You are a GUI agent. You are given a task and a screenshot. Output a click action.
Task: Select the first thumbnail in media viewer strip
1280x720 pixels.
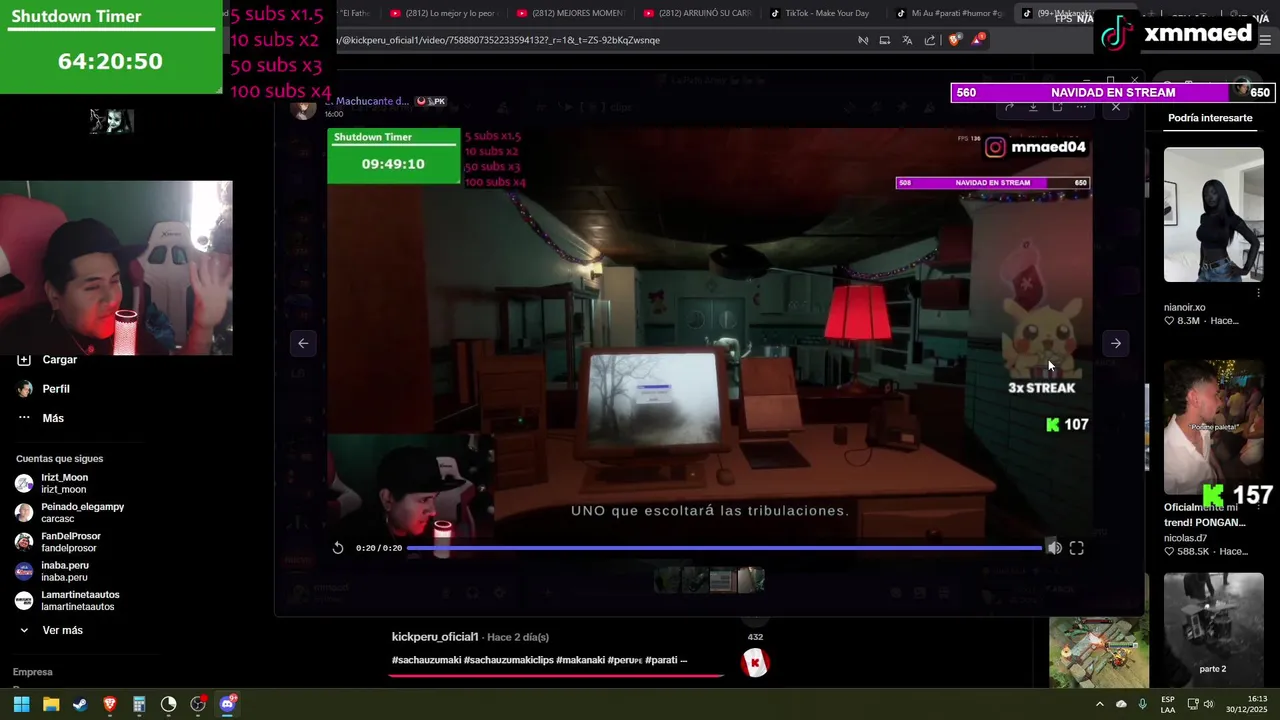[x=667, y=580]
